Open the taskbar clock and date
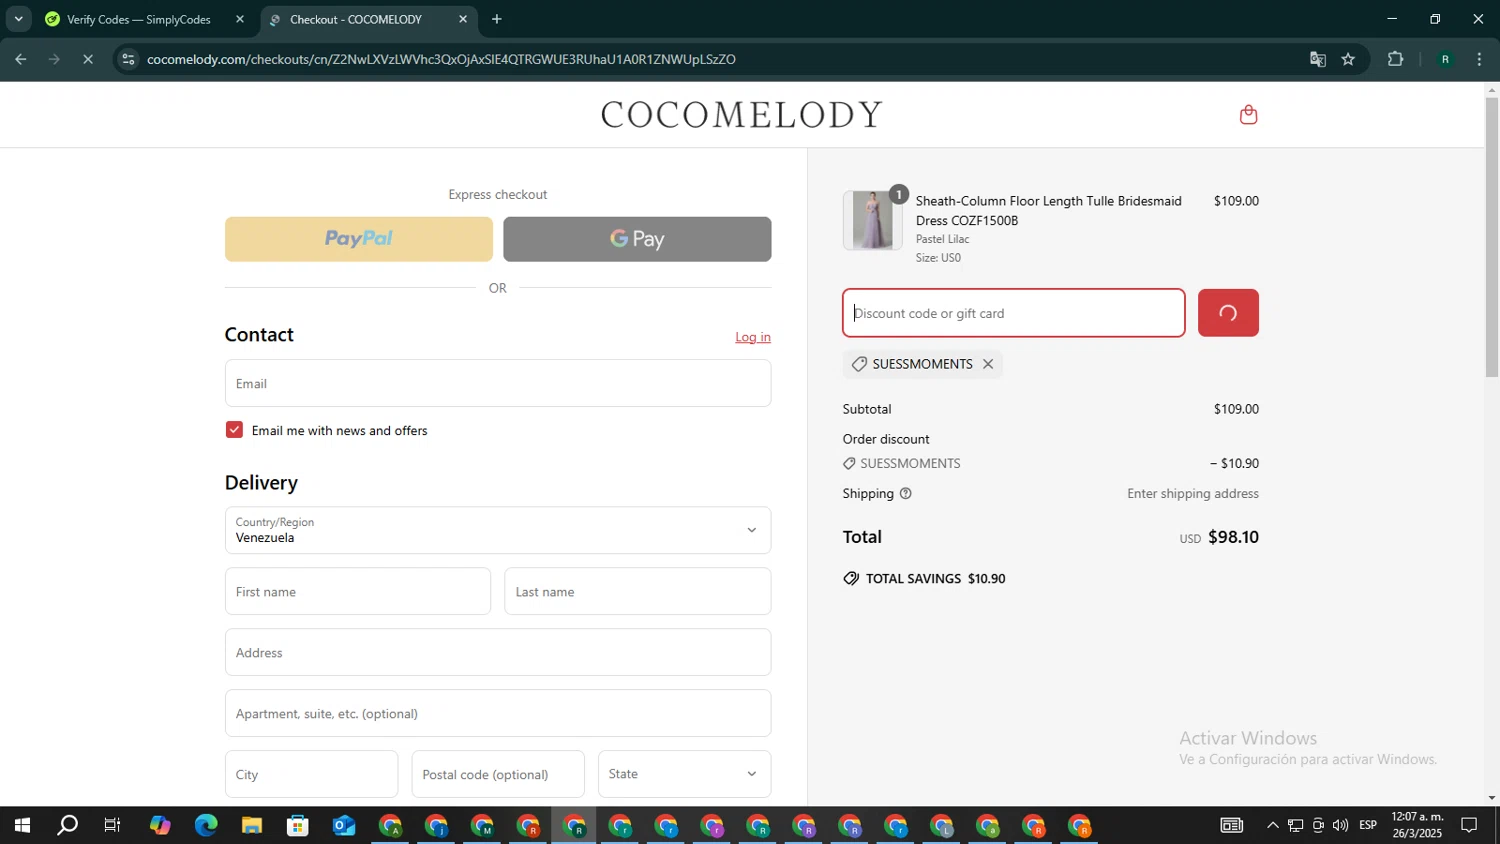Image resolution: width=1500 pixels, height=844 pixels. coord(1417,826)
